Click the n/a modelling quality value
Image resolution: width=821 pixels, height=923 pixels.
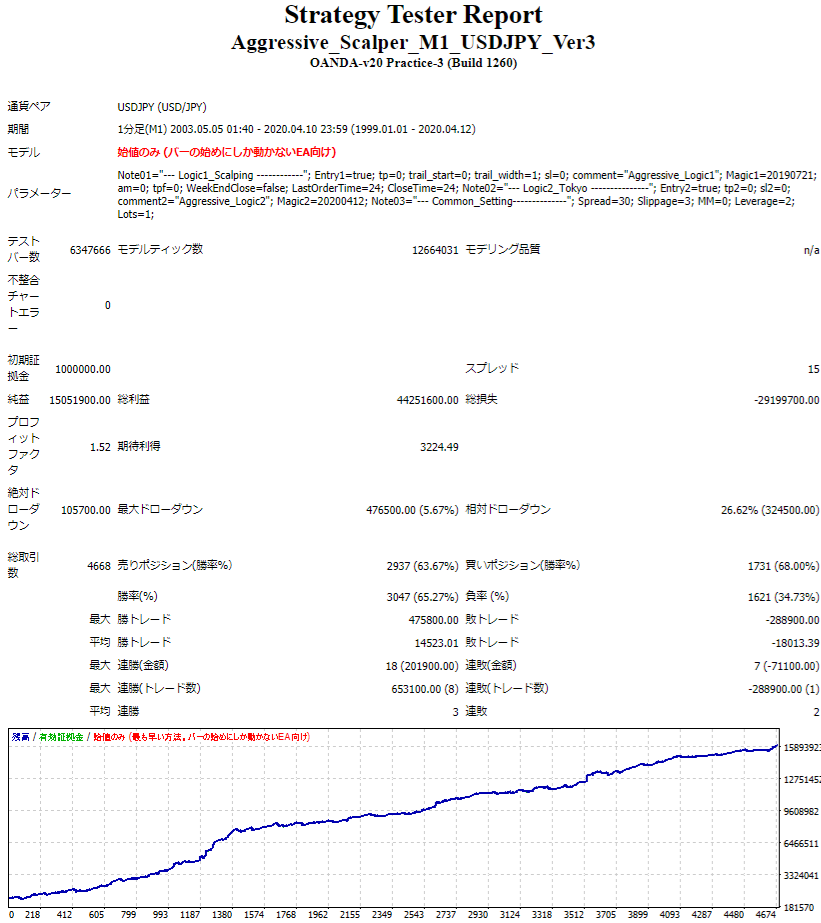coord(811,250)
